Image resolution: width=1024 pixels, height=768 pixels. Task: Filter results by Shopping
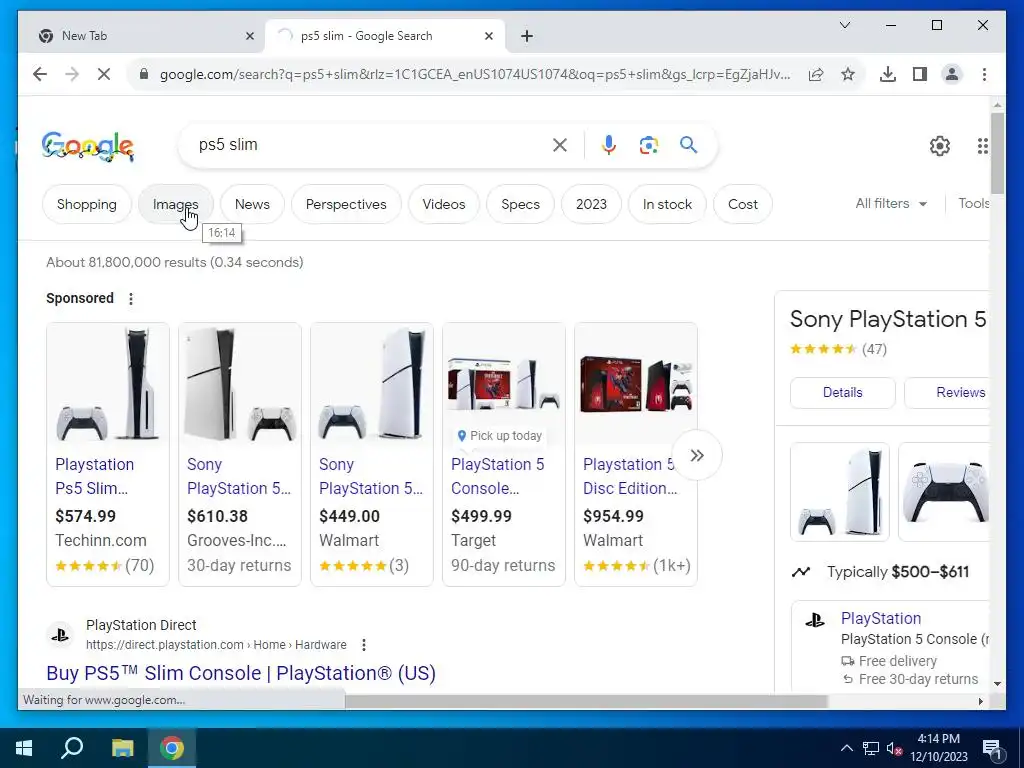point(86,204)
